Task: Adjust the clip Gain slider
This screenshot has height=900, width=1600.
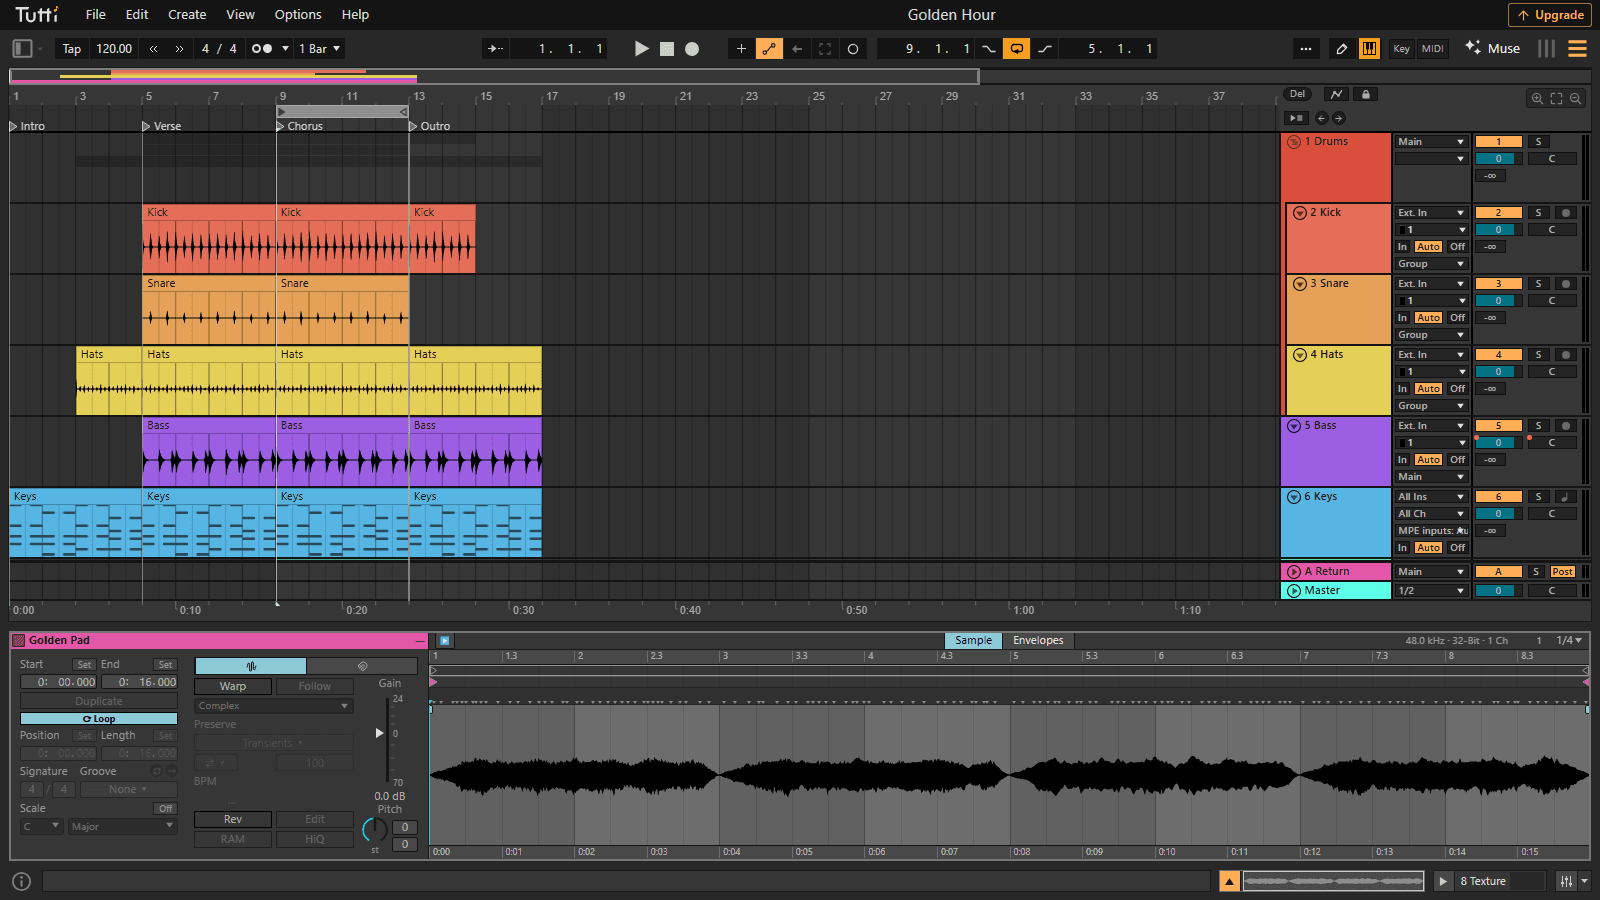Action: pyautogui.click(x=381, y=734)
